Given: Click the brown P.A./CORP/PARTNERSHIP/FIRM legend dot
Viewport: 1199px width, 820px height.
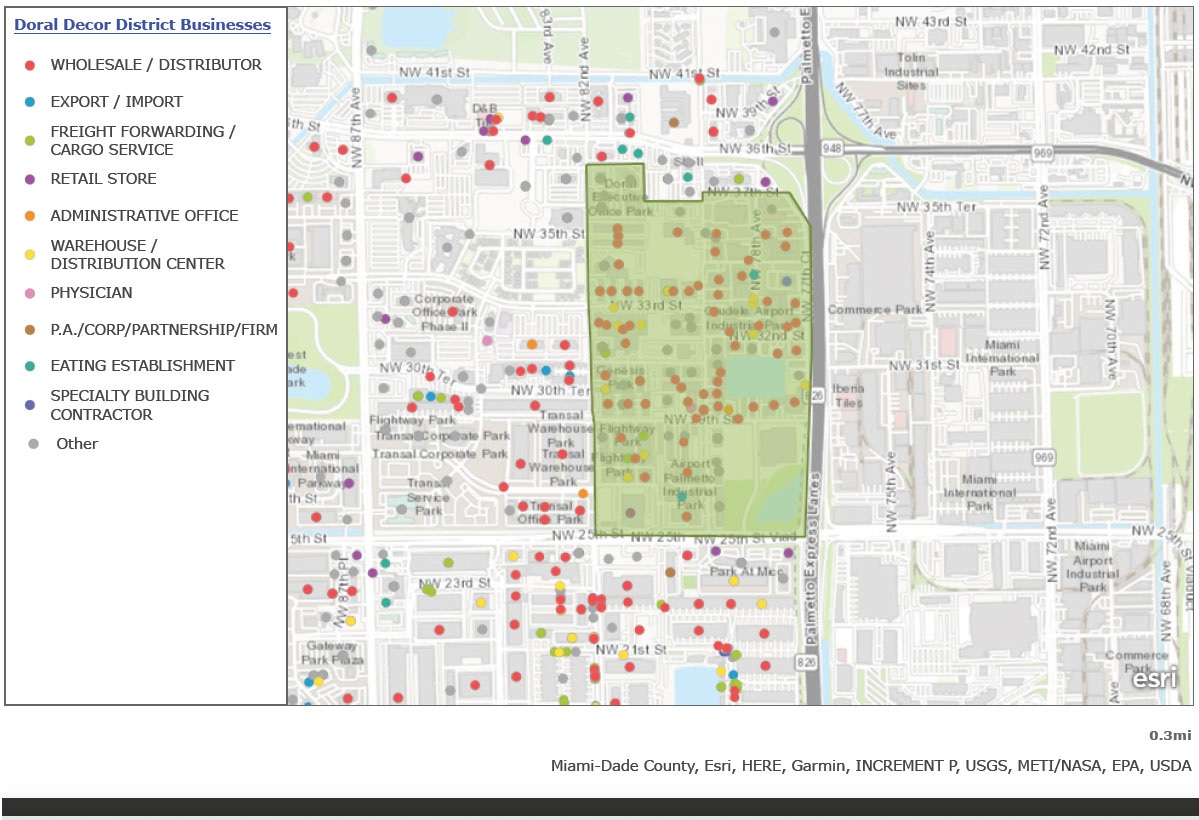Looking at the screenshot, I should (x=30, y=330).
